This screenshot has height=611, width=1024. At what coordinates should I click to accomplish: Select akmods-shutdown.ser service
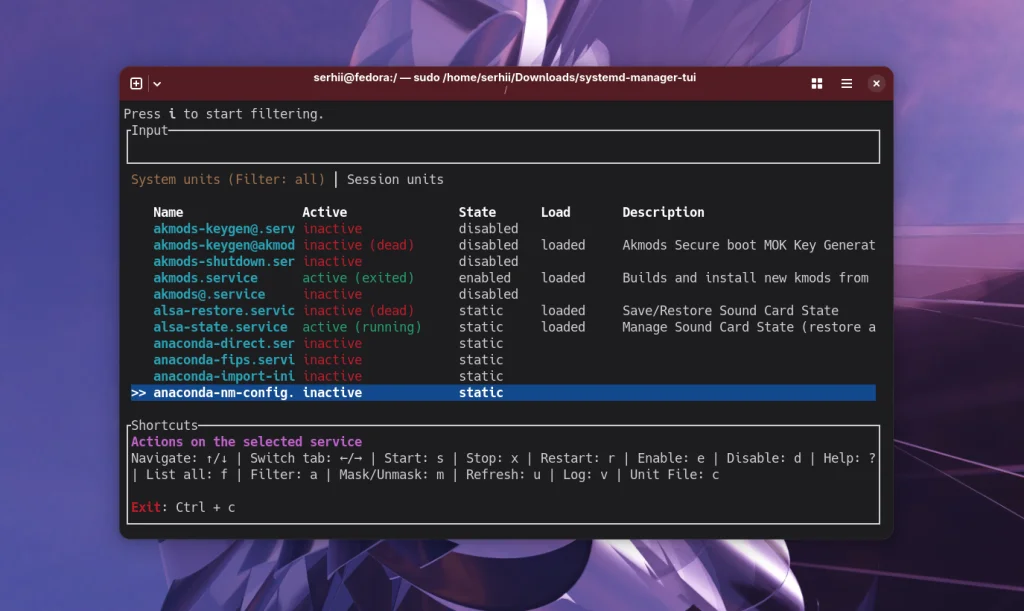[x=503, y=262]
